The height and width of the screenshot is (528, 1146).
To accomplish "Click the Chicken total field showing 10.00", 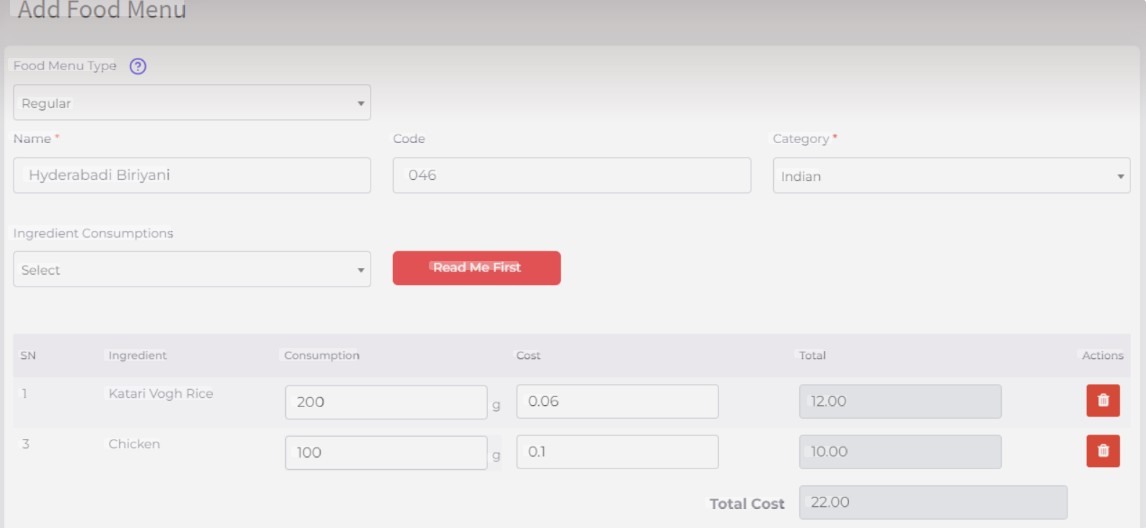I will click(900, 451).
